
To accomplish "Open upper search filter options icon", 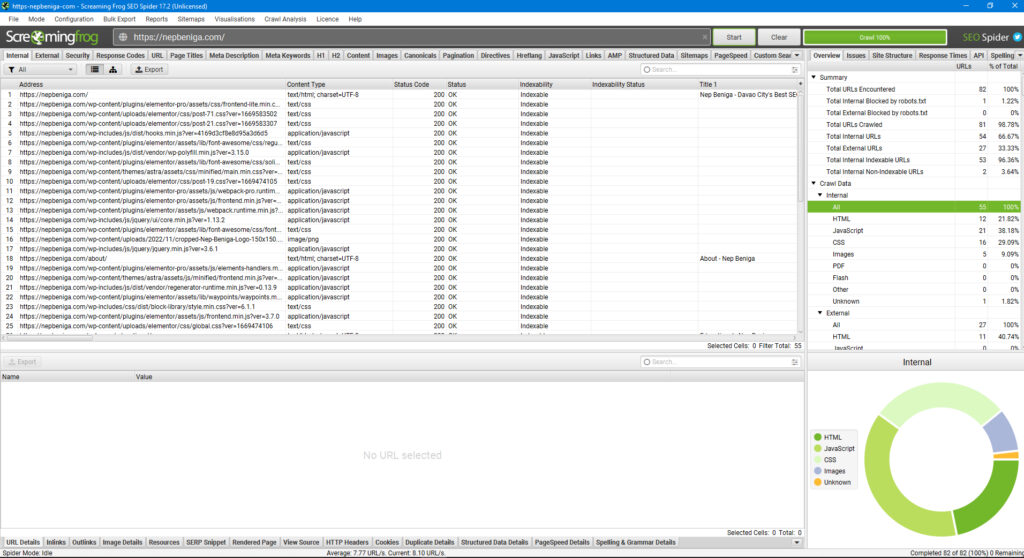I will [x=795, y=69].
